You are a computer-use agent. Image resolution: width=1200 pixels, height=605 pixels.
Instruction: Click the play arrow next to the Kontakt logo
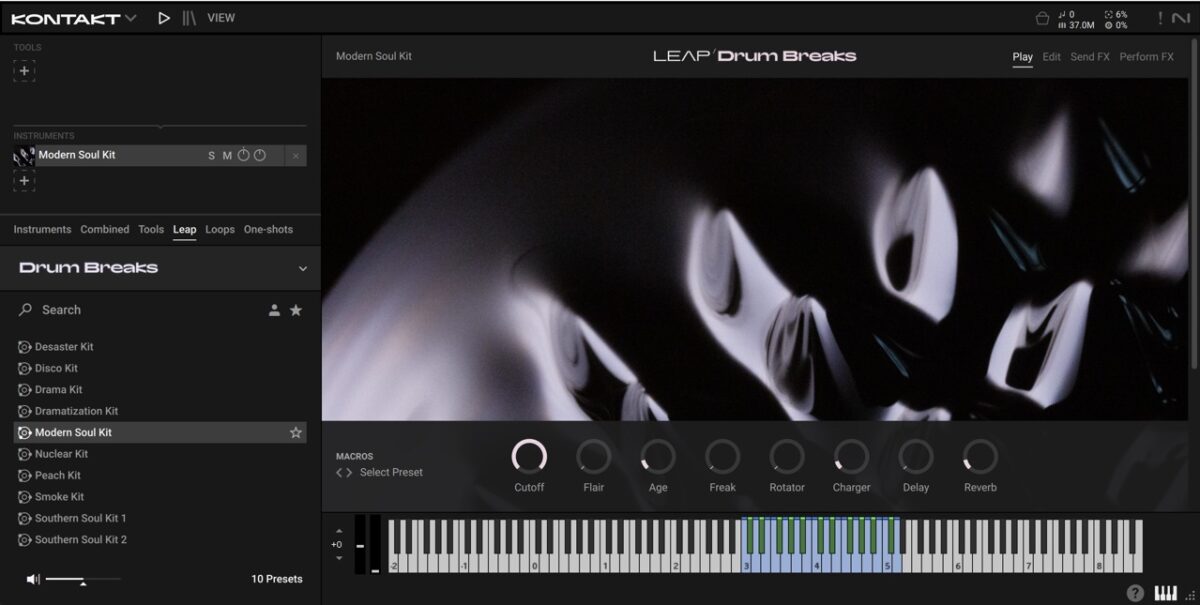click(164, 18)
